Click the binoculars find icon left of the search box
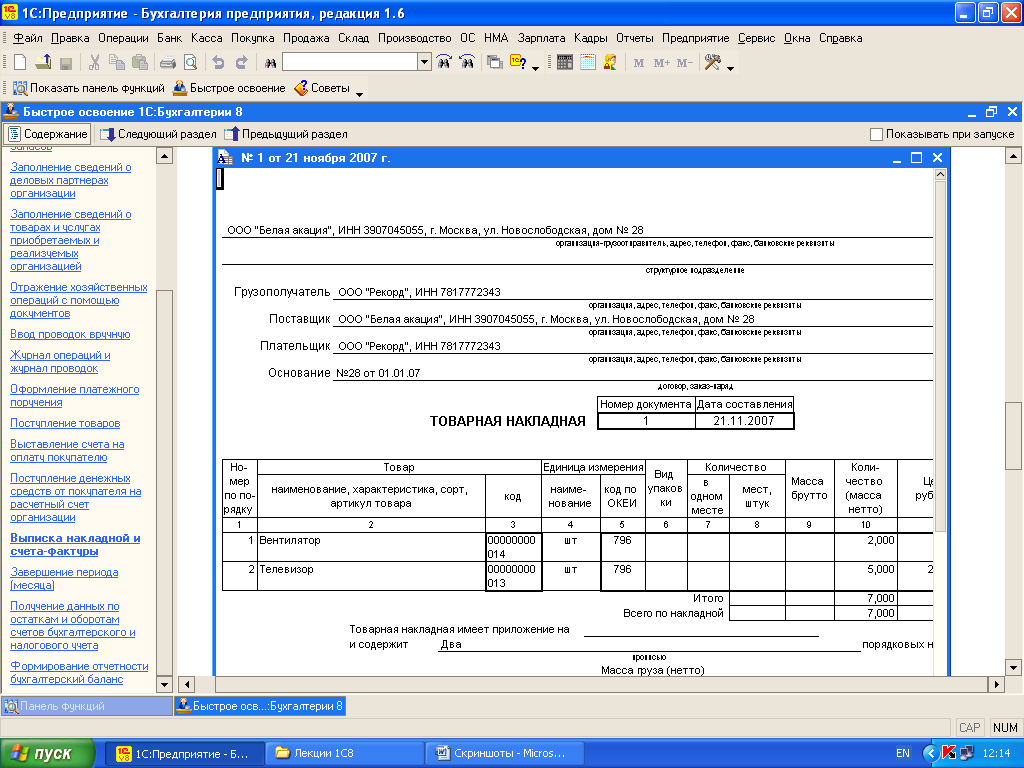The image size is (1024, 768). [x=270, y=63]
